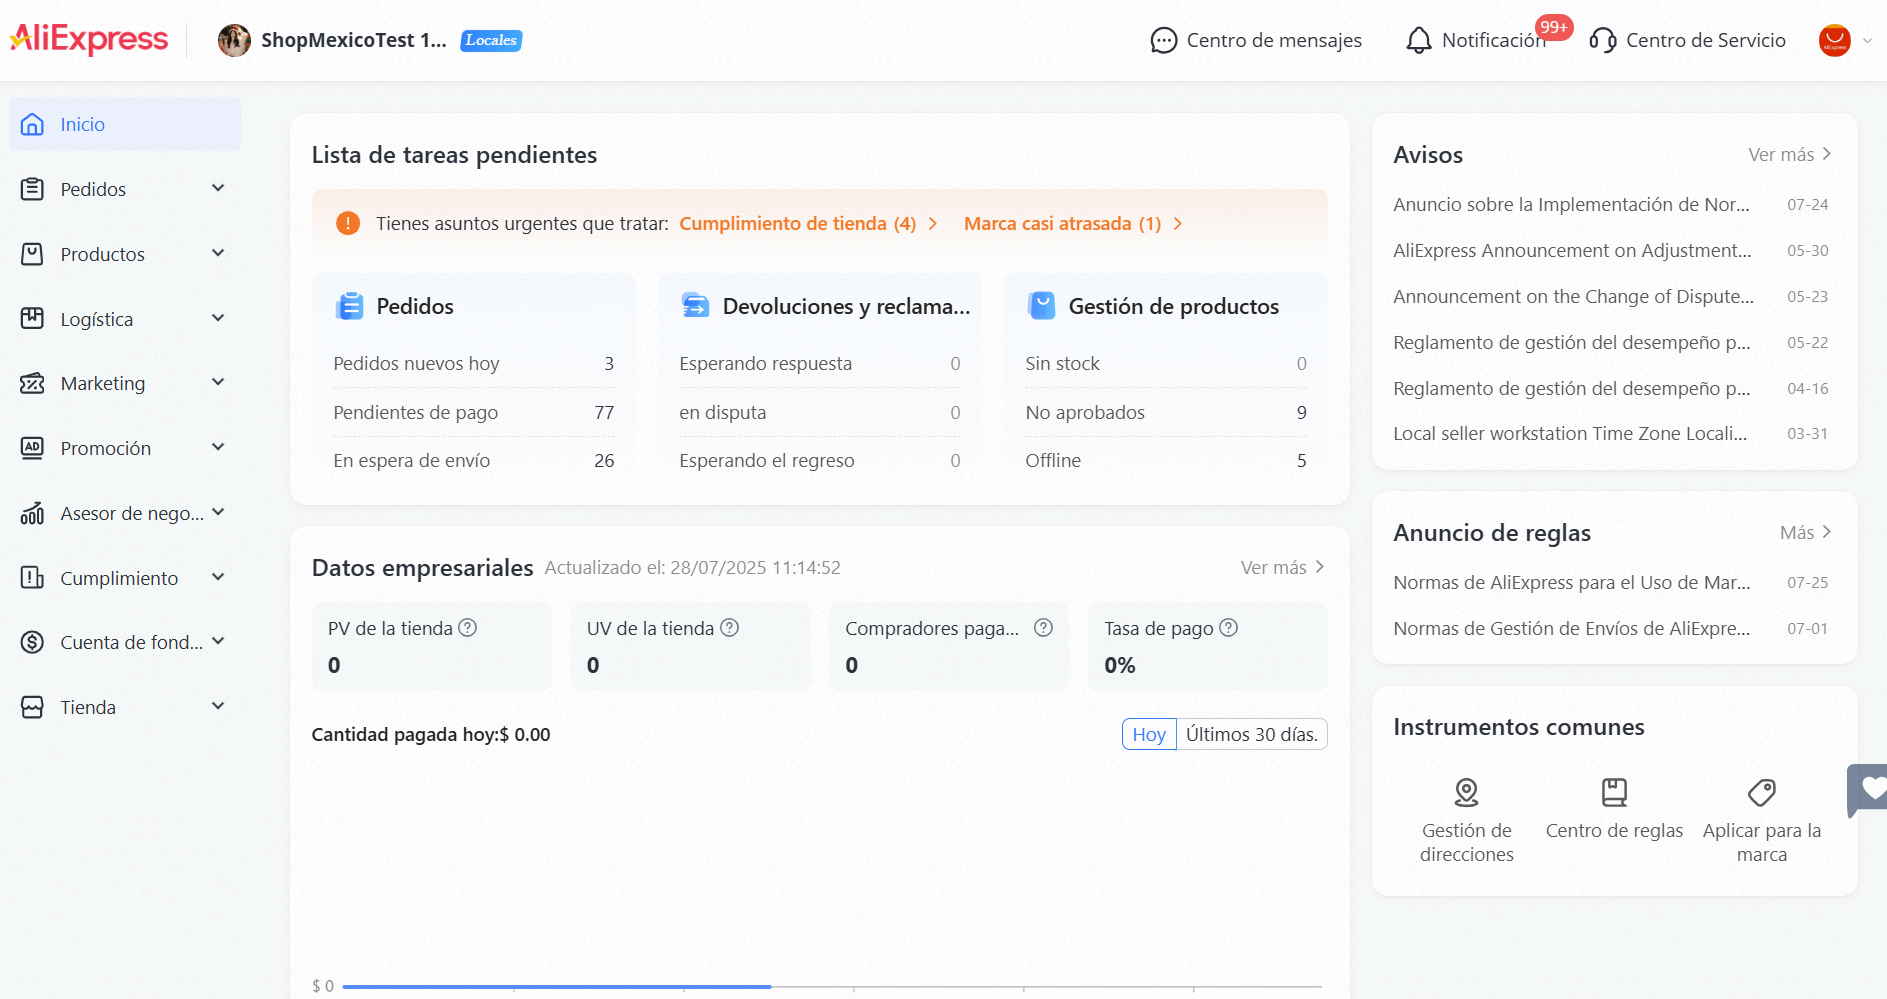Click the floating heart feedback button

1868,790
